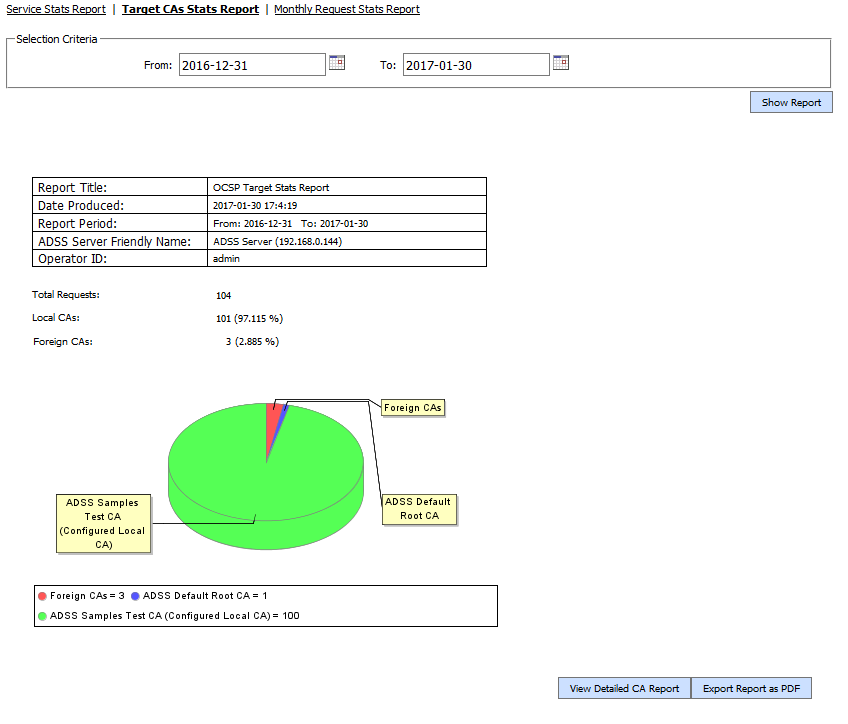Screen dimensions: 848x724
Task: Click the green ADSS Samples Test CA legend dot
Action: [42, 616]
